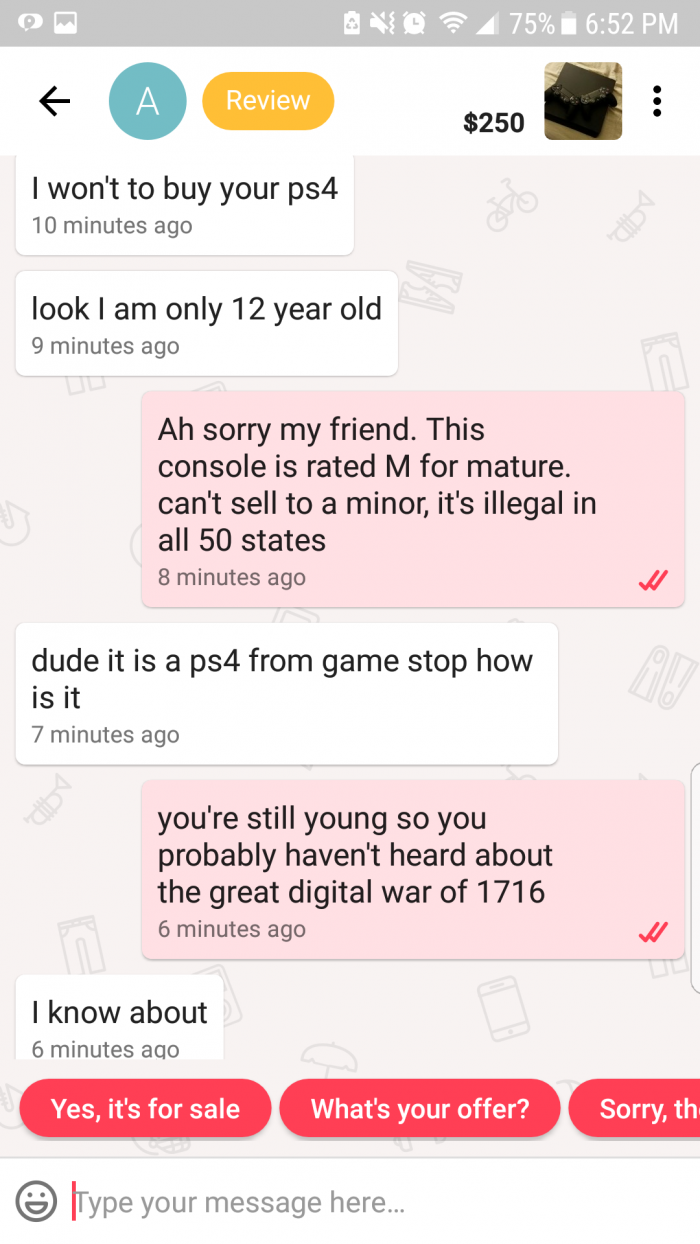
Task: Tap the battery icon in status bar
Action: tap(568, 23)
